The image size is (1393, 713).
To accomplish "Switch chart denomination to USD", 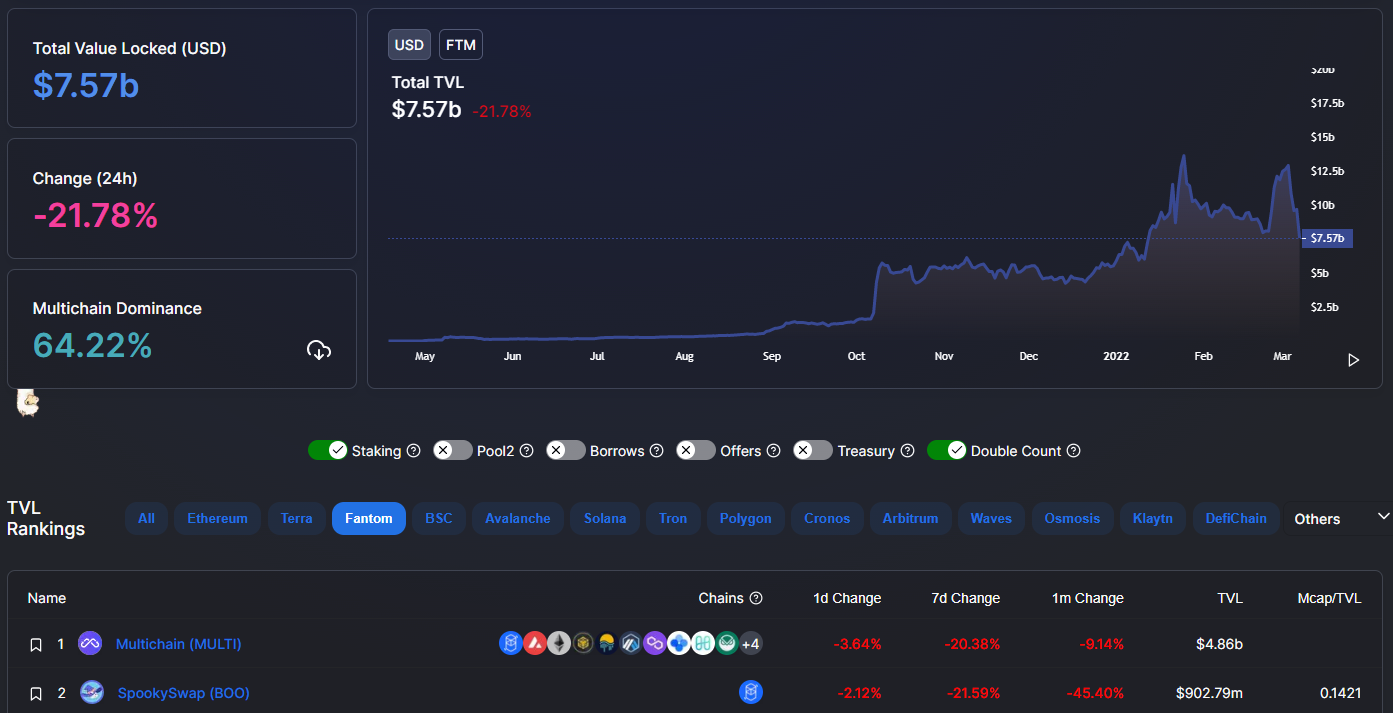I will 409,45.
